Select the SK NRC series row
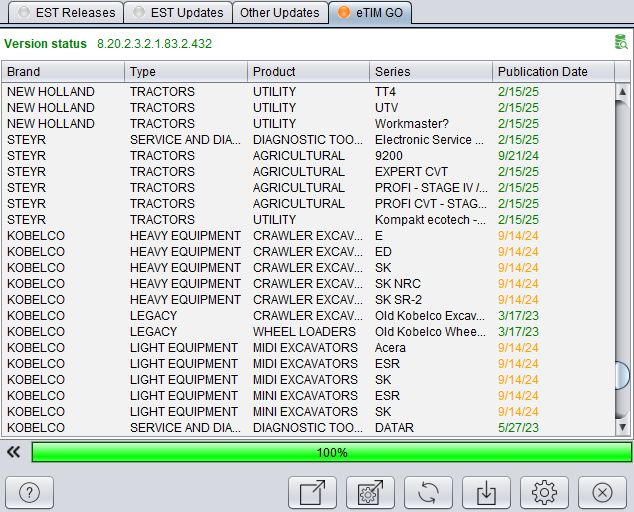The width and height of the screenshot is (634, 512). pos(308,284)
